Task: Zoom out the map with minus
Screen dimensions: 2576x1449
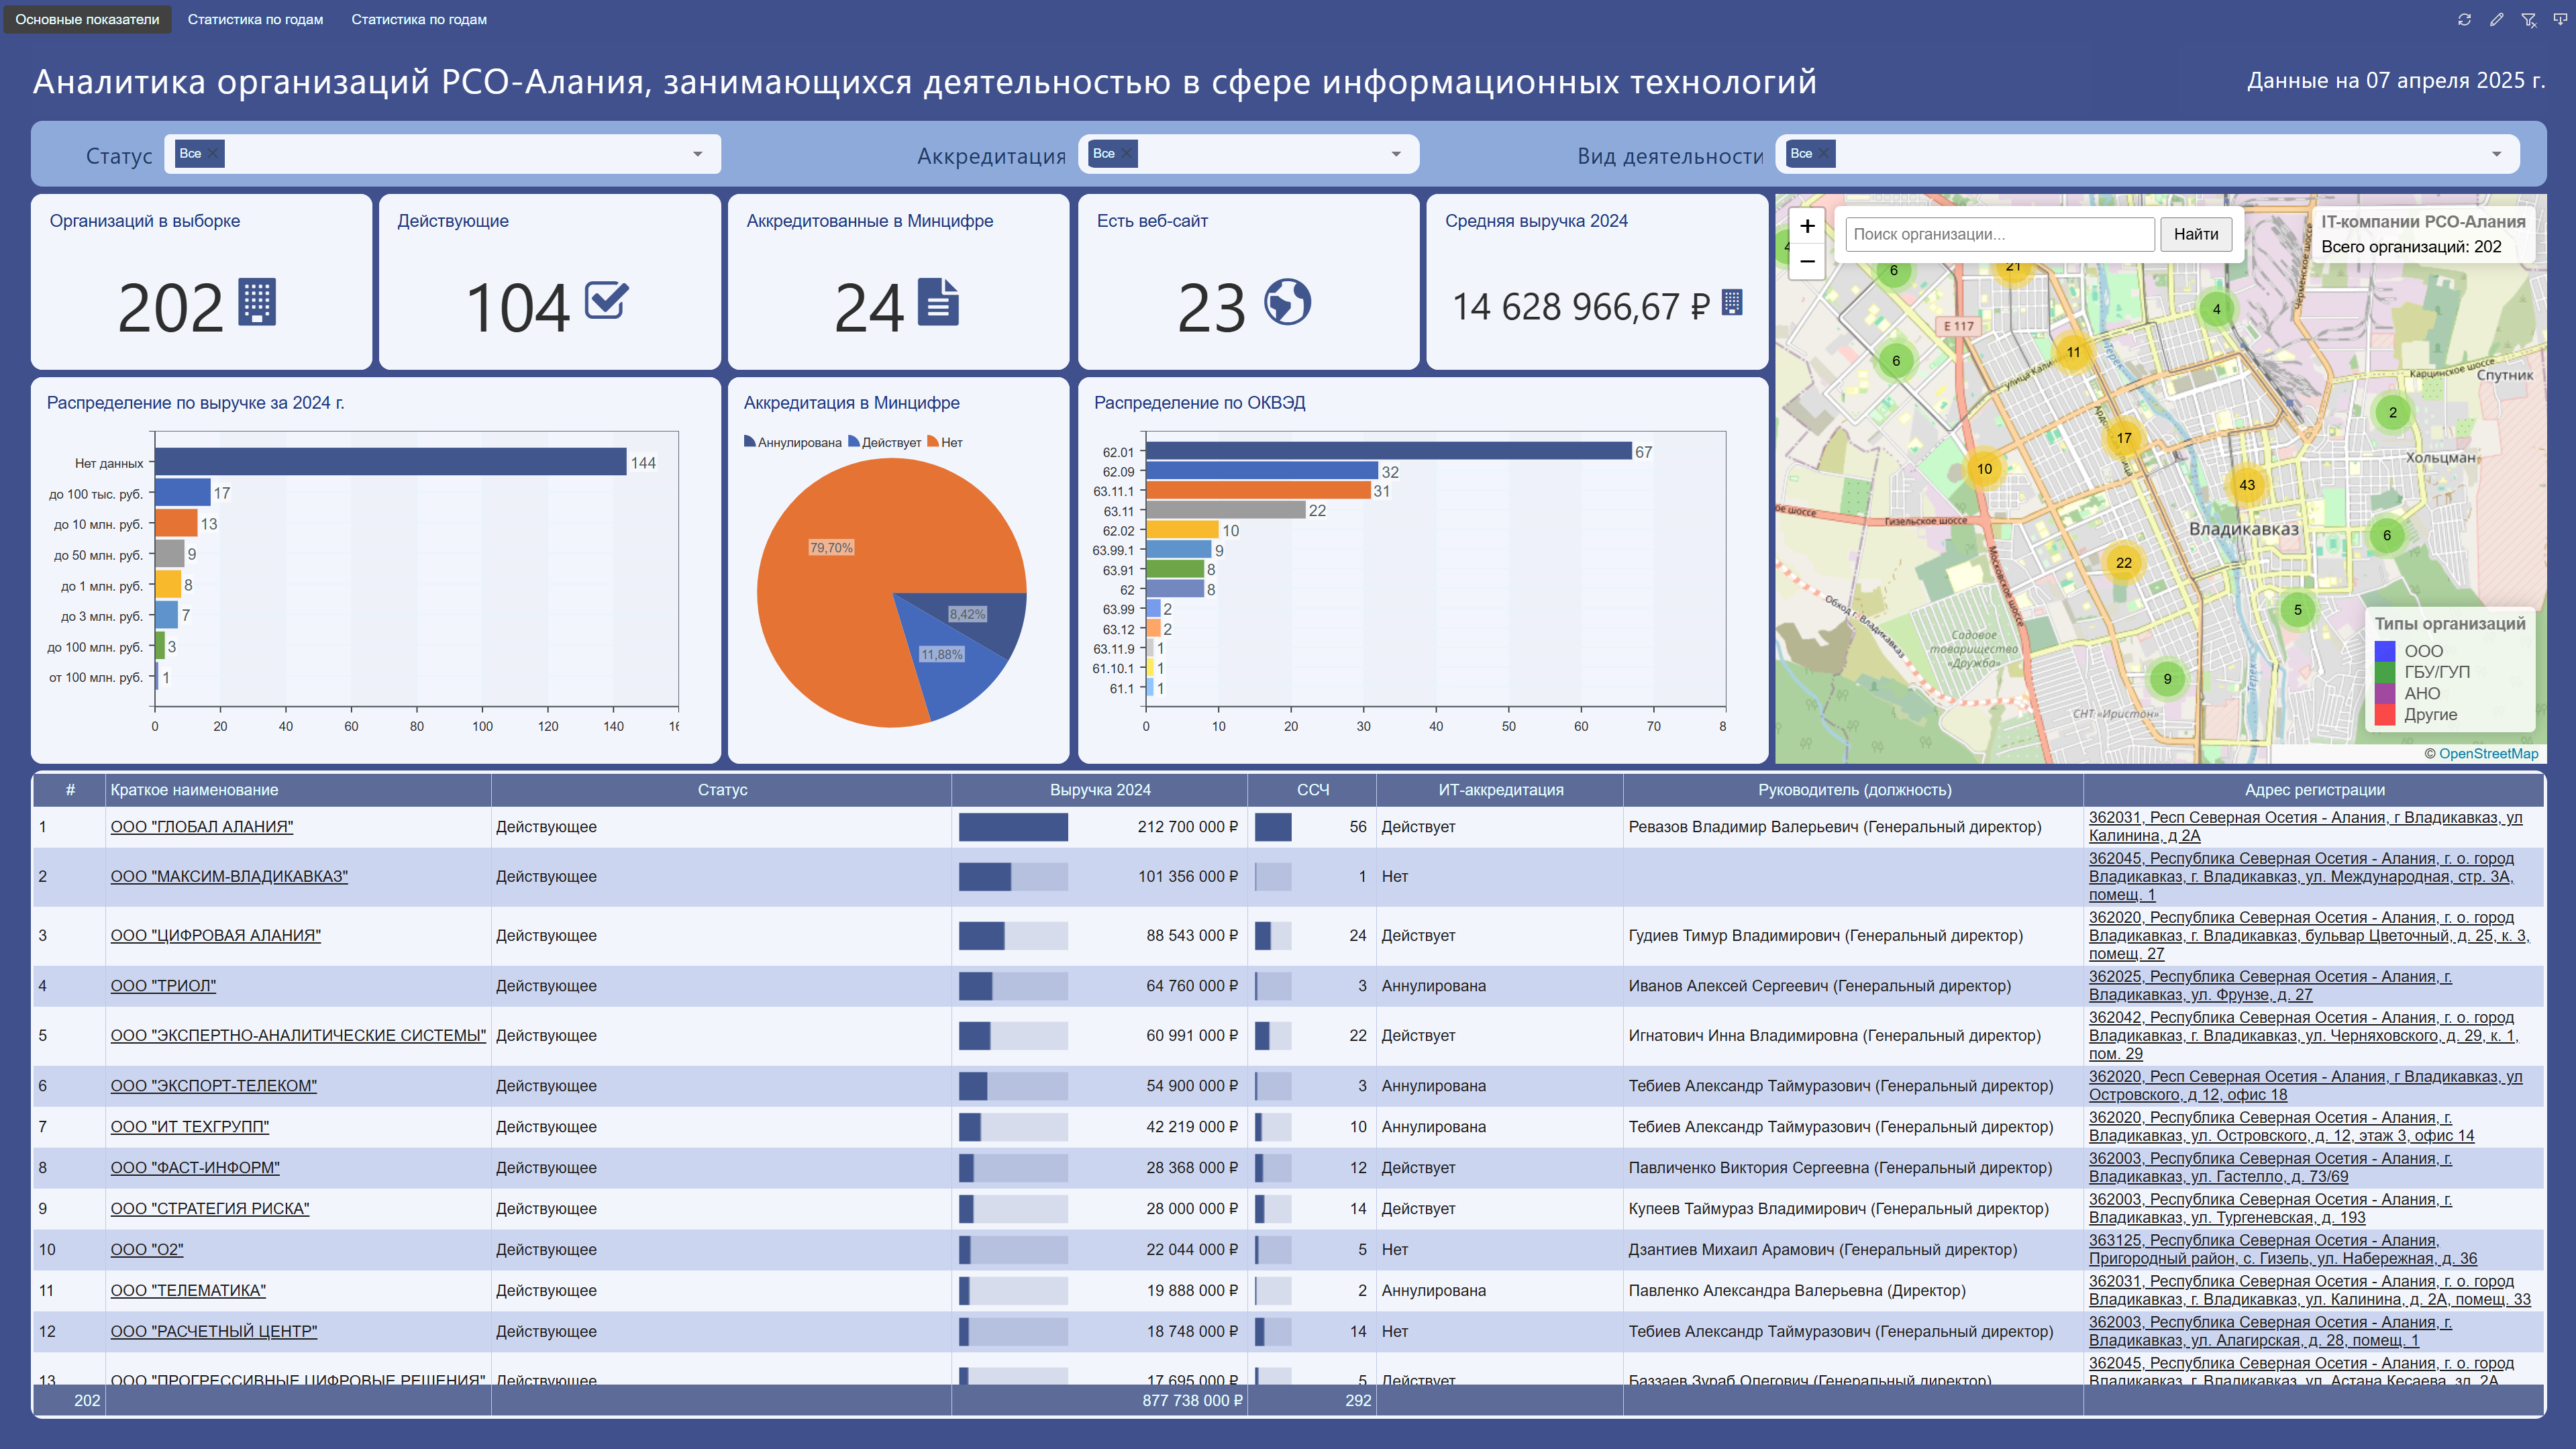Action: tap(1806, 261)
